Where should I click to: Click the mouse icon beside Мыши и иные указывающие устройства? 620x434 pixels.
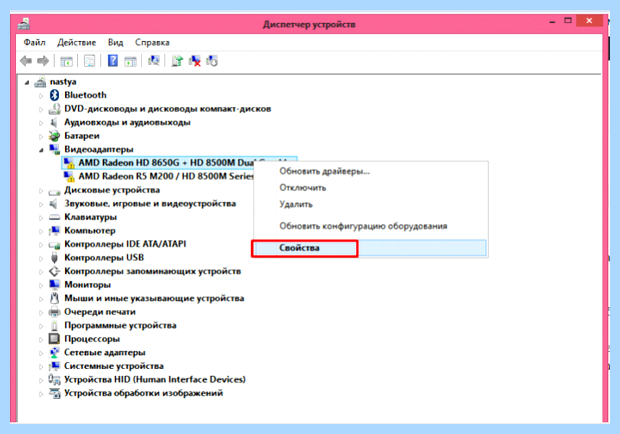(54, 298)
